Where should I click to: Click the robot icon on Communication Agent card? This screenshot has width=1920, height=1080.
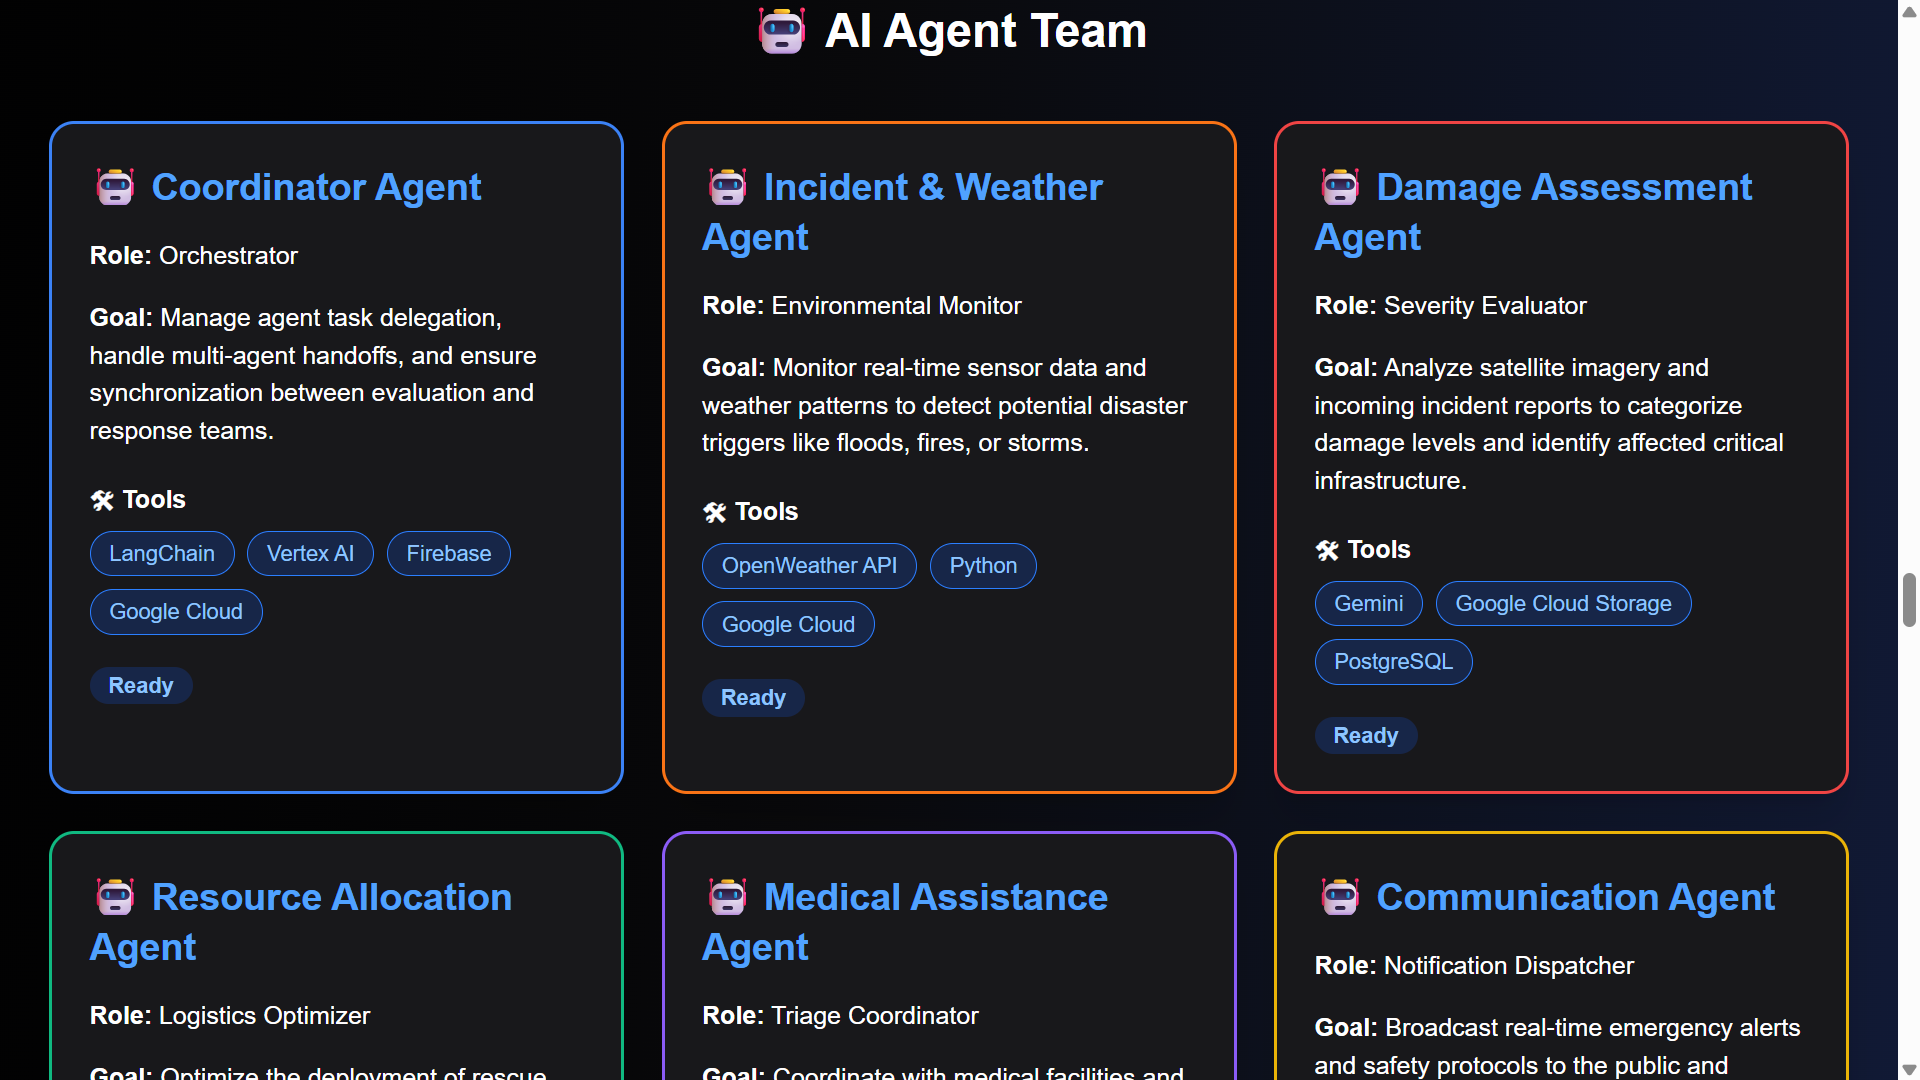(x=1340, y=897)
